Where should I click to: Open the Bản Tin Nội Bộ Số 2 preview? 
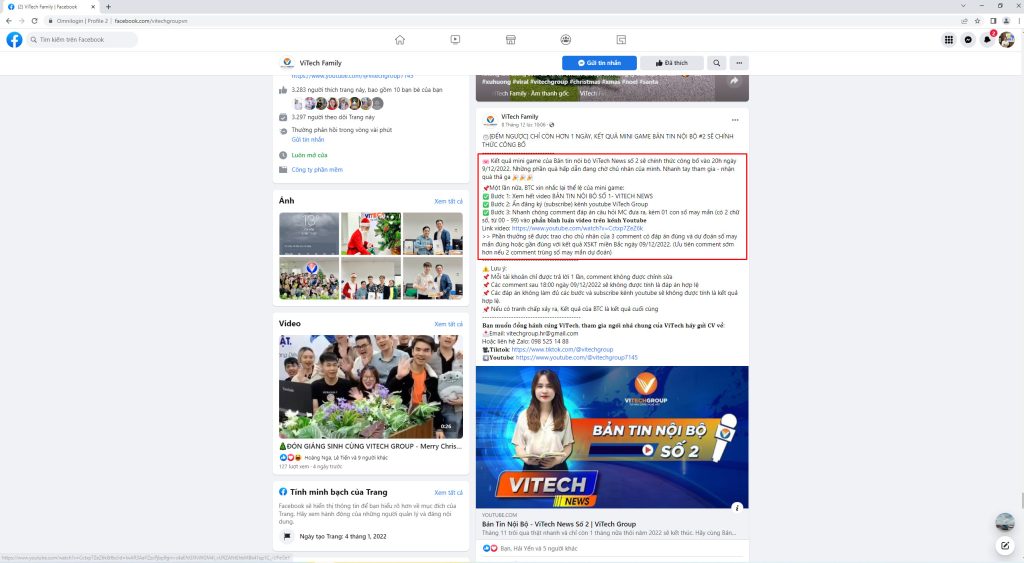[612, 437]
